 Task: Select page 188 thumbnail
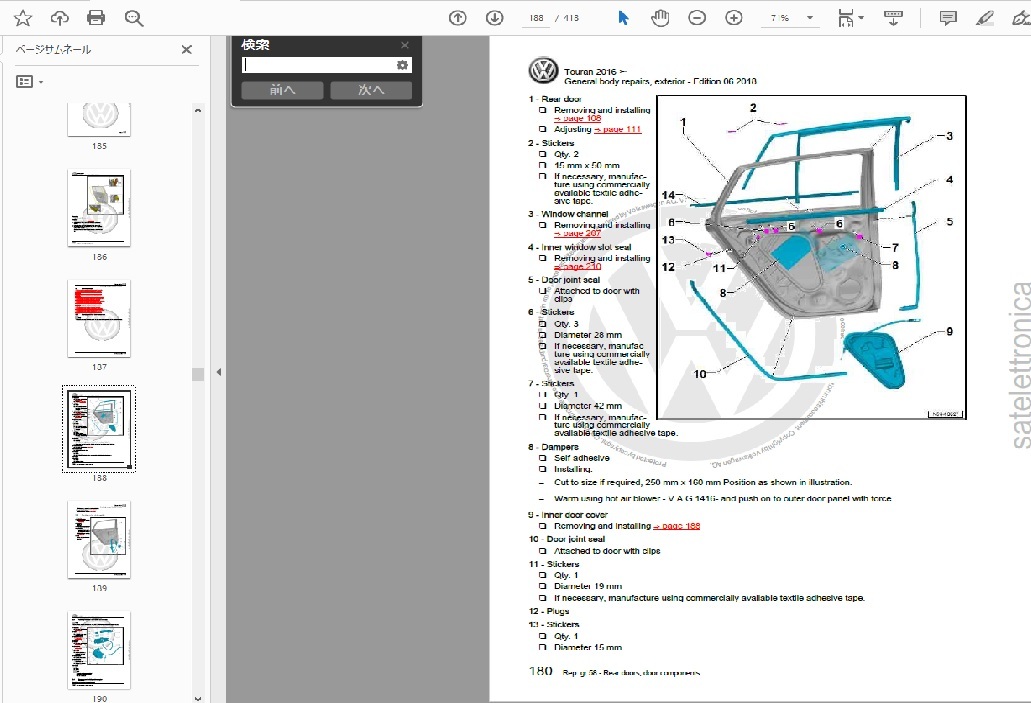[99, 429]
